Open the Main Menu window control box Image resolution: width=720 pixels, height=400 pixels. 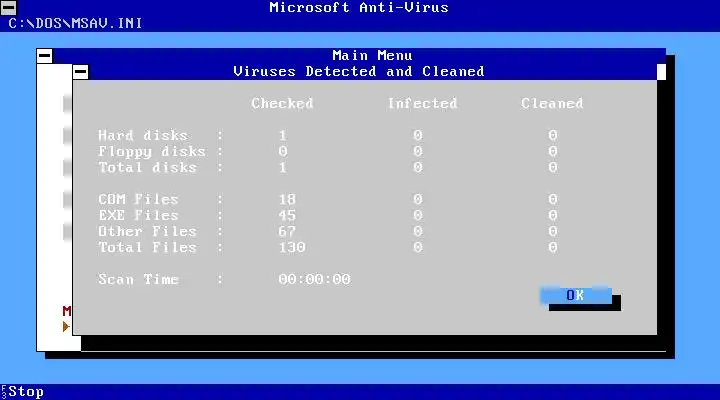pos(45,56)
